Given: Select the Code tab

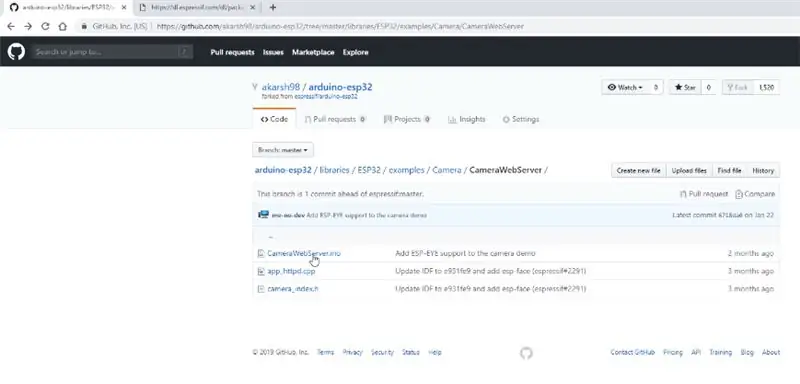Looking at the screenshot, I should pos(274,119).
